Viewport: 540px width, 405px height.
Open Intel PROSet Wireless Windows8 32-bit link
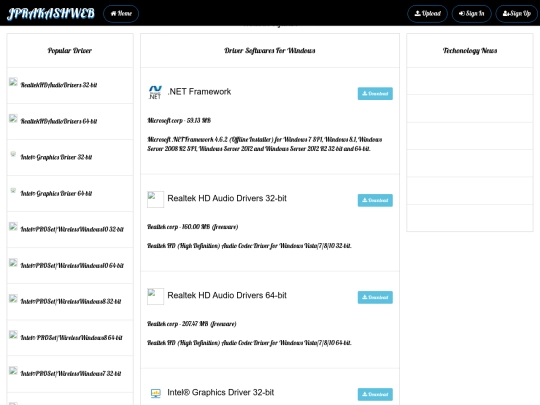(x=71, y=302)
